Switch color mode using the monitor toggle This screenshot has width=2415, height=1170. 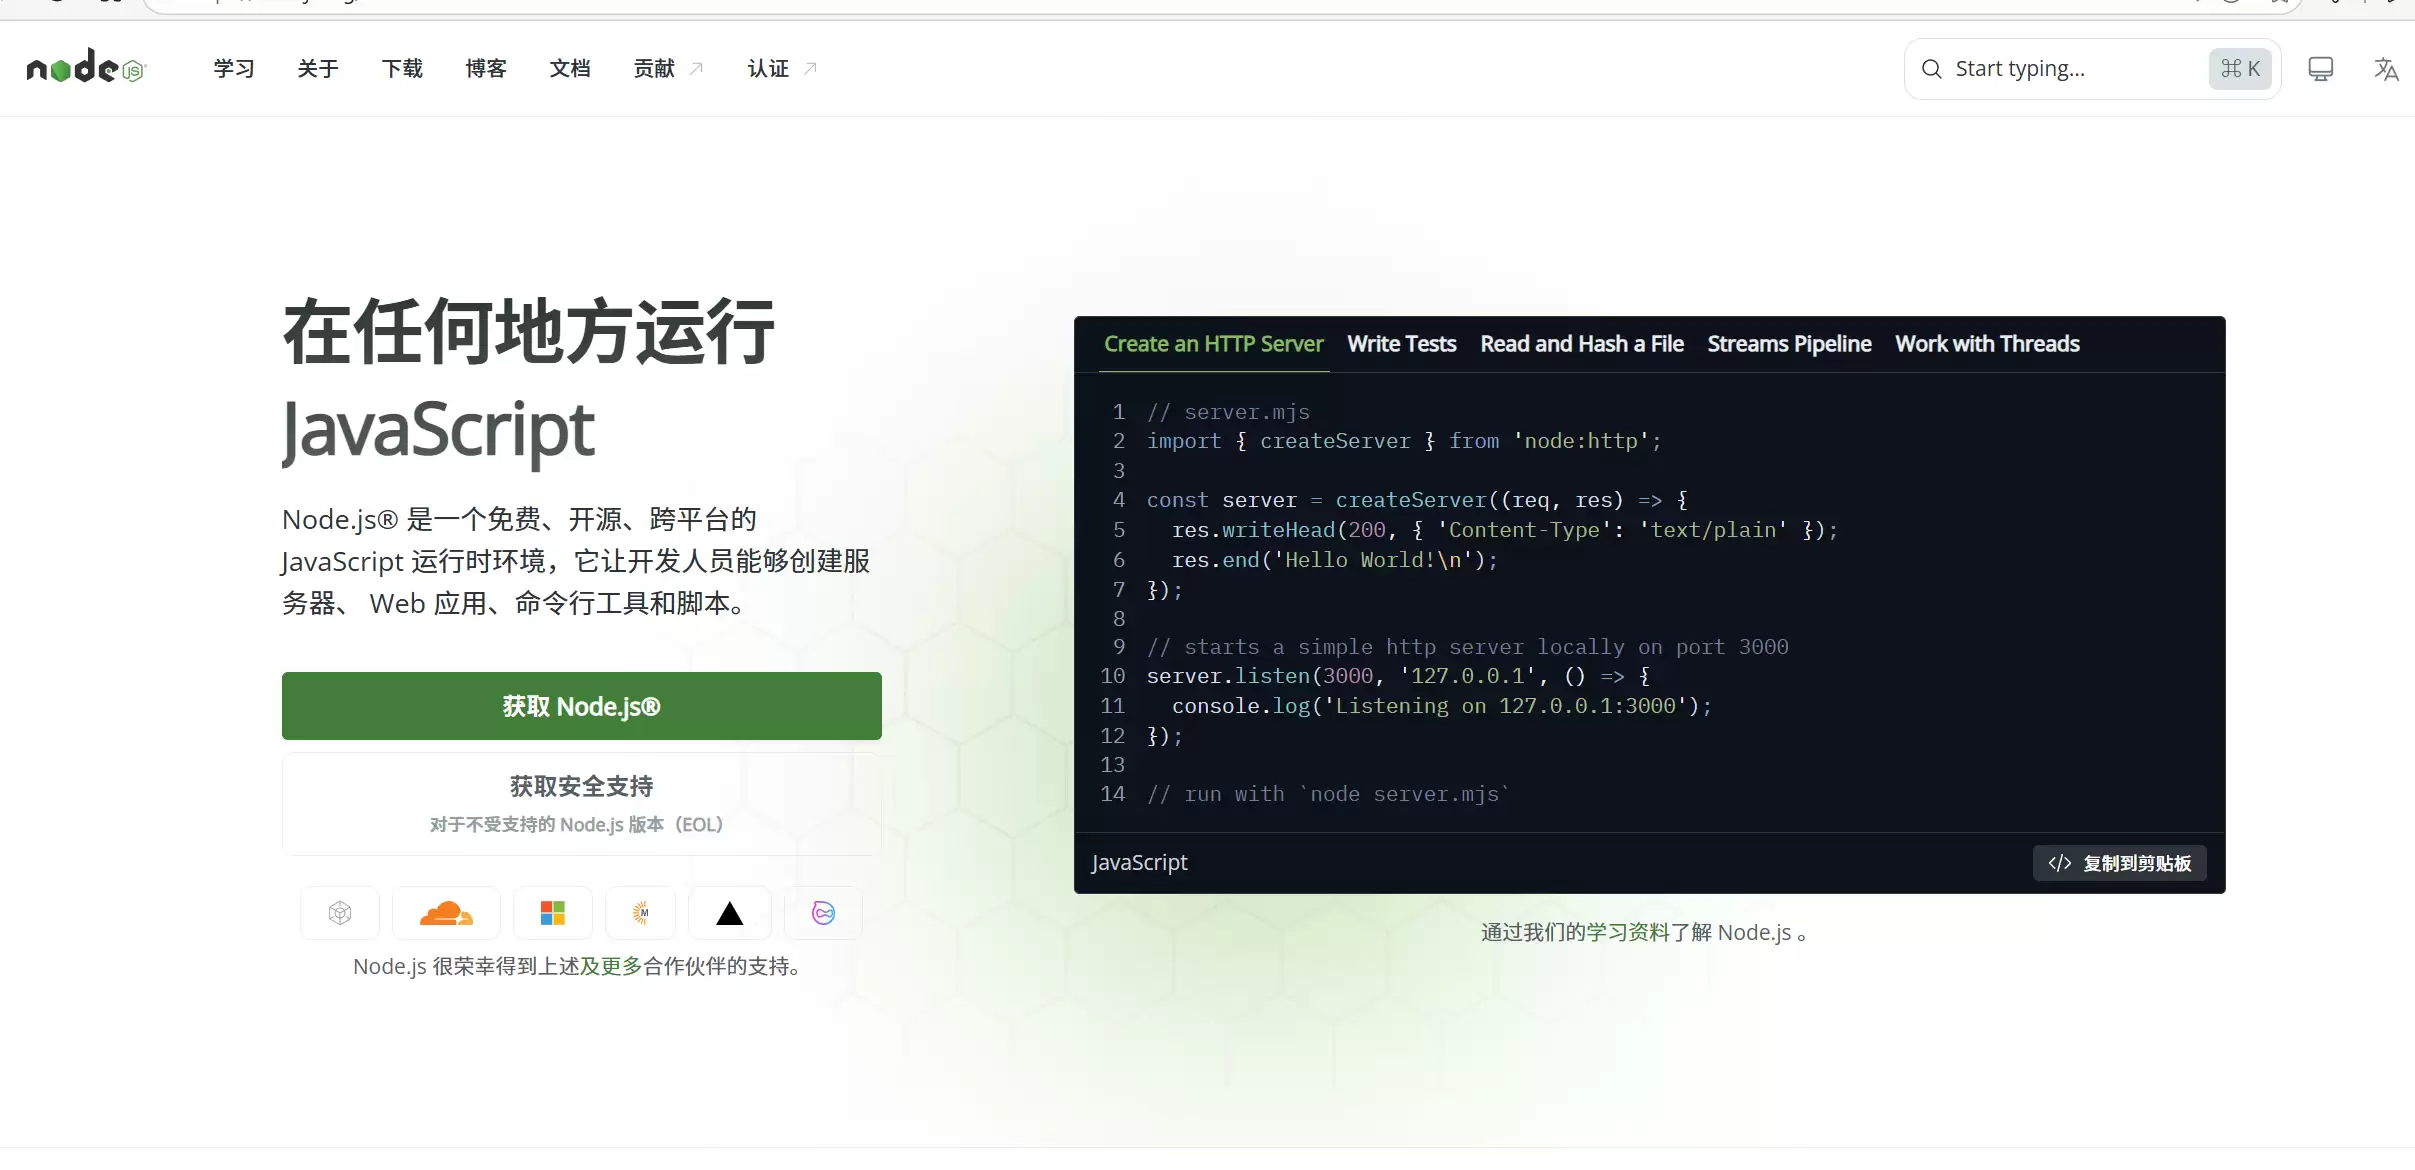pos(2320,68)
